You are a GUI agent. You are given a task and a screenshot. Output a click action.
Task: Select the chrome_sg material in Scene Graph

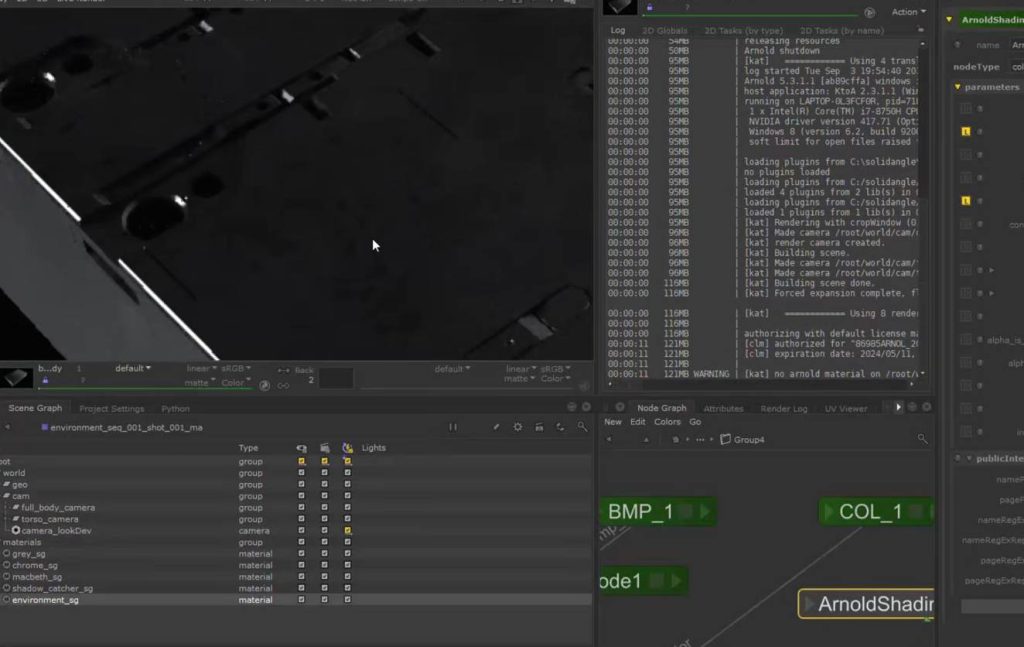(x=37, y=565)
